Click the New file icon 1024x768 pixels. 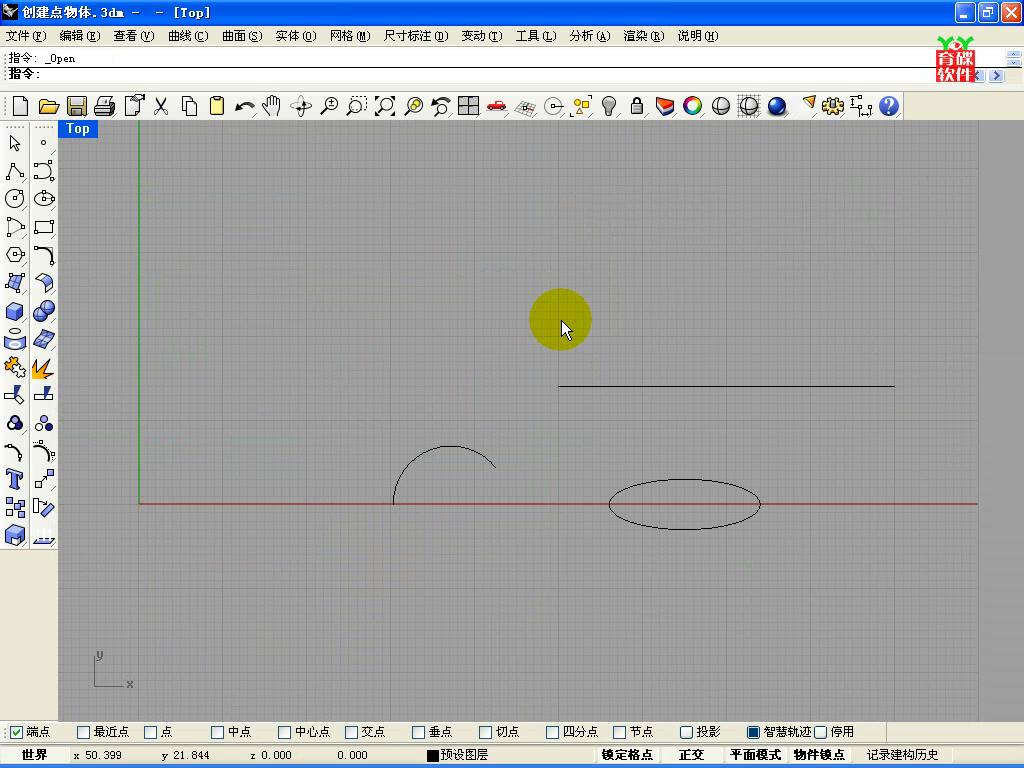pos(20,106)
